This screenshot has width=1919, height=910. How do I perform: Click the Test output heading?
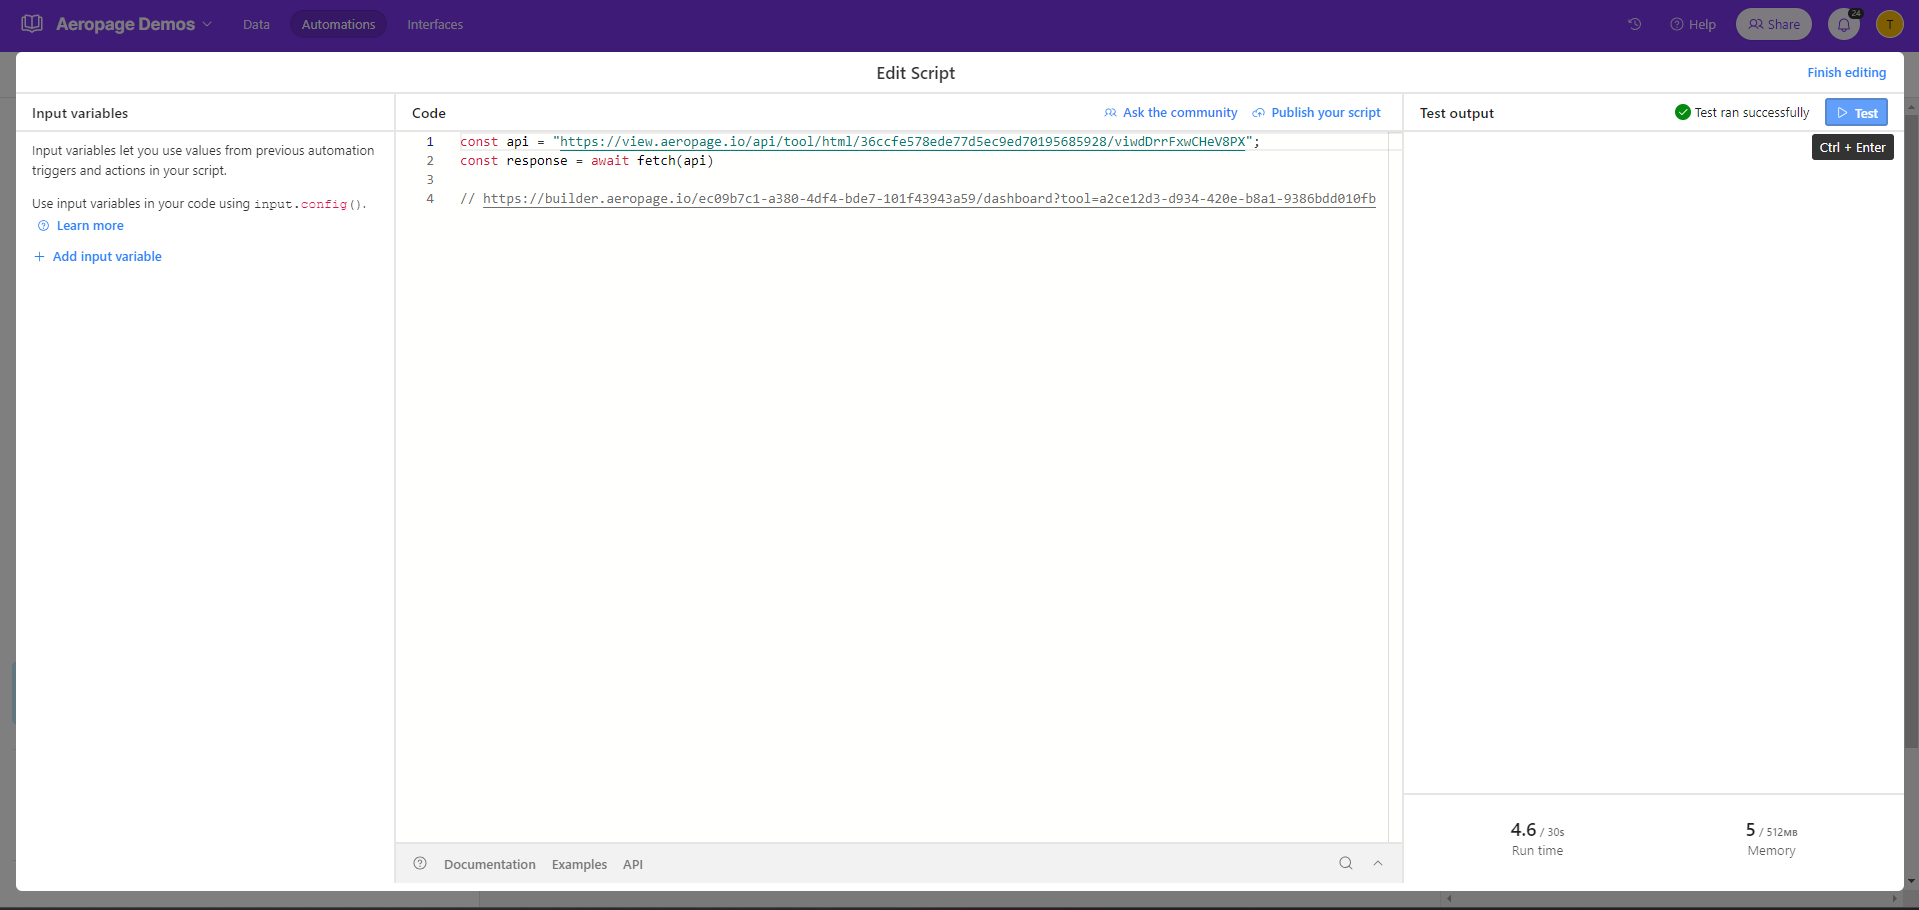pyautogui.click(x=1457, y=113)
